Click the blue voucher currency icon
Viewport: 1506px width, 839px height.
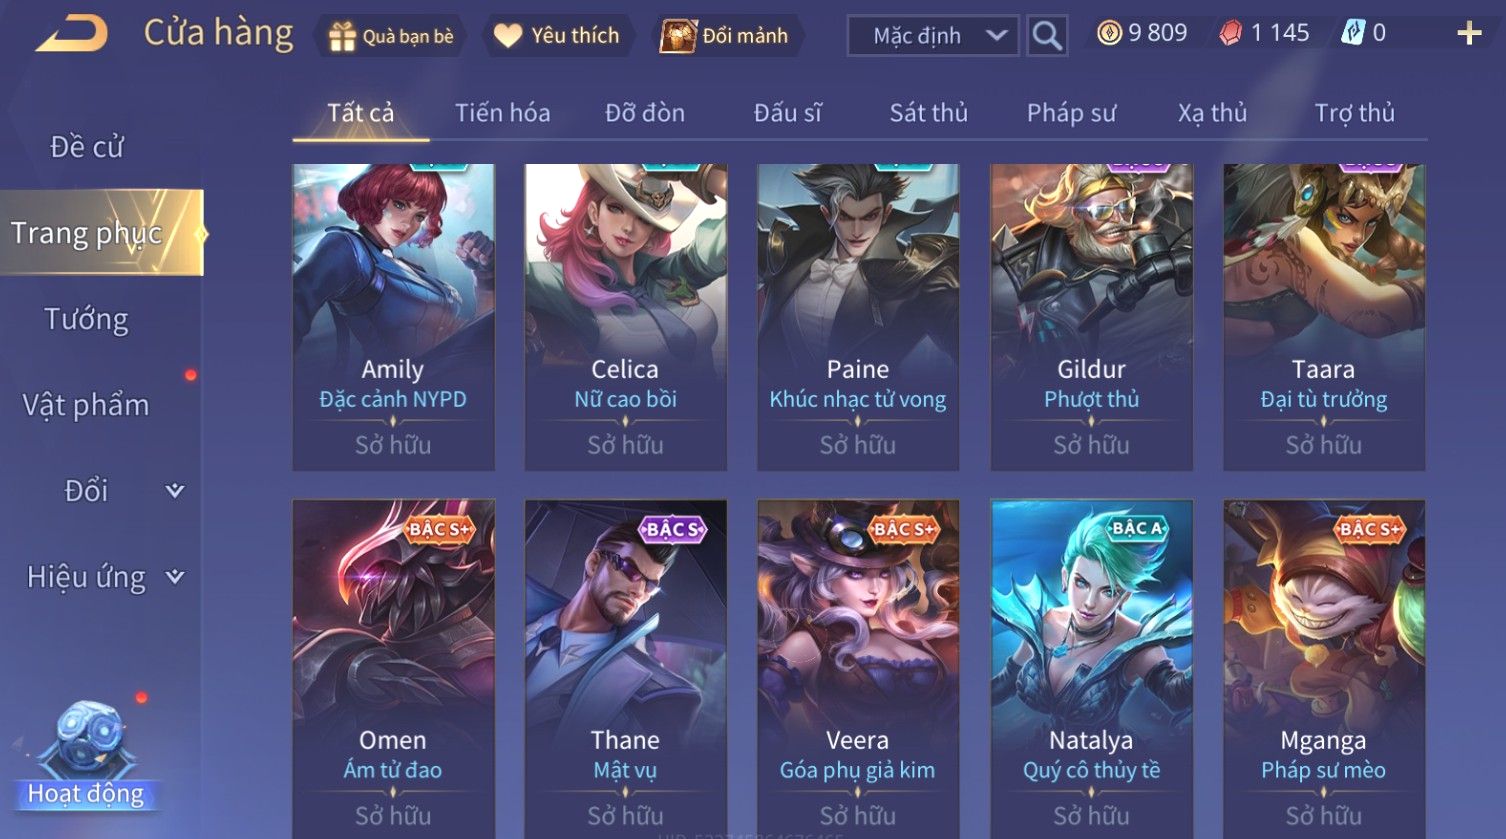(x=1352, y=33)
